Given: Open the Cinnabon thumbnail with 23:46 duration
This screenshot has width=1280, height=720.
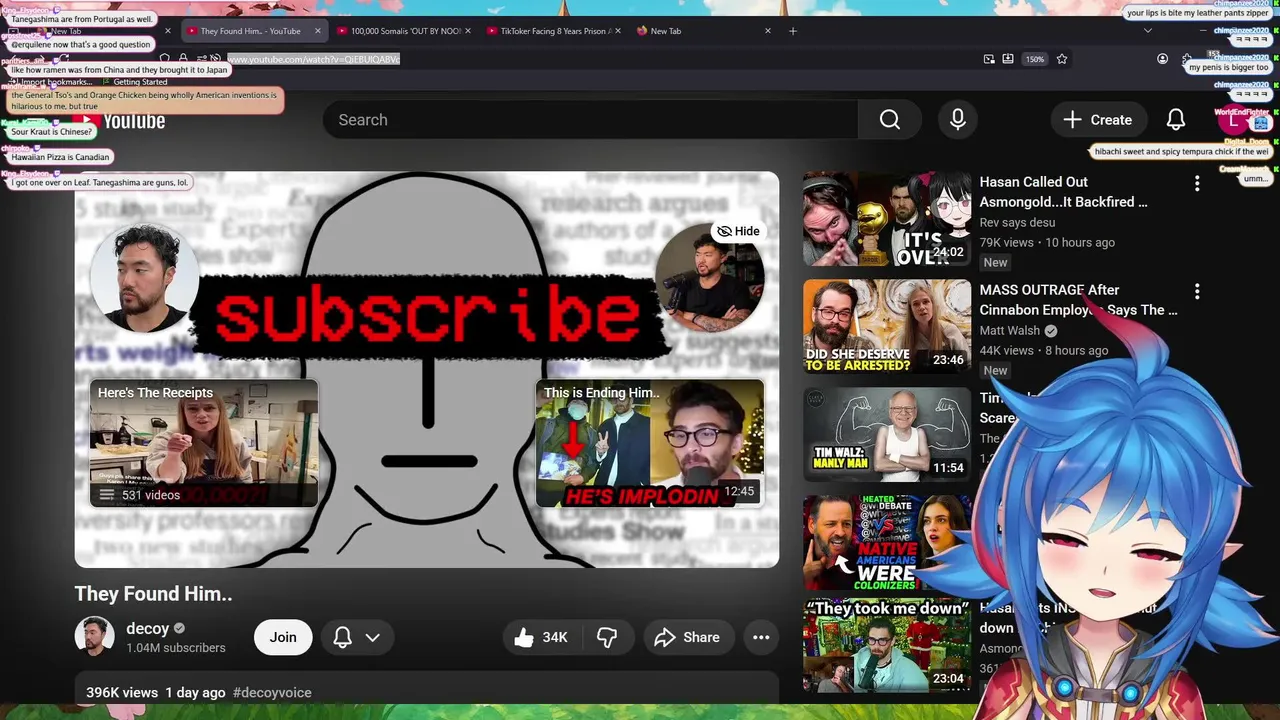Looking at the screenshot, I should coord(887,327).
